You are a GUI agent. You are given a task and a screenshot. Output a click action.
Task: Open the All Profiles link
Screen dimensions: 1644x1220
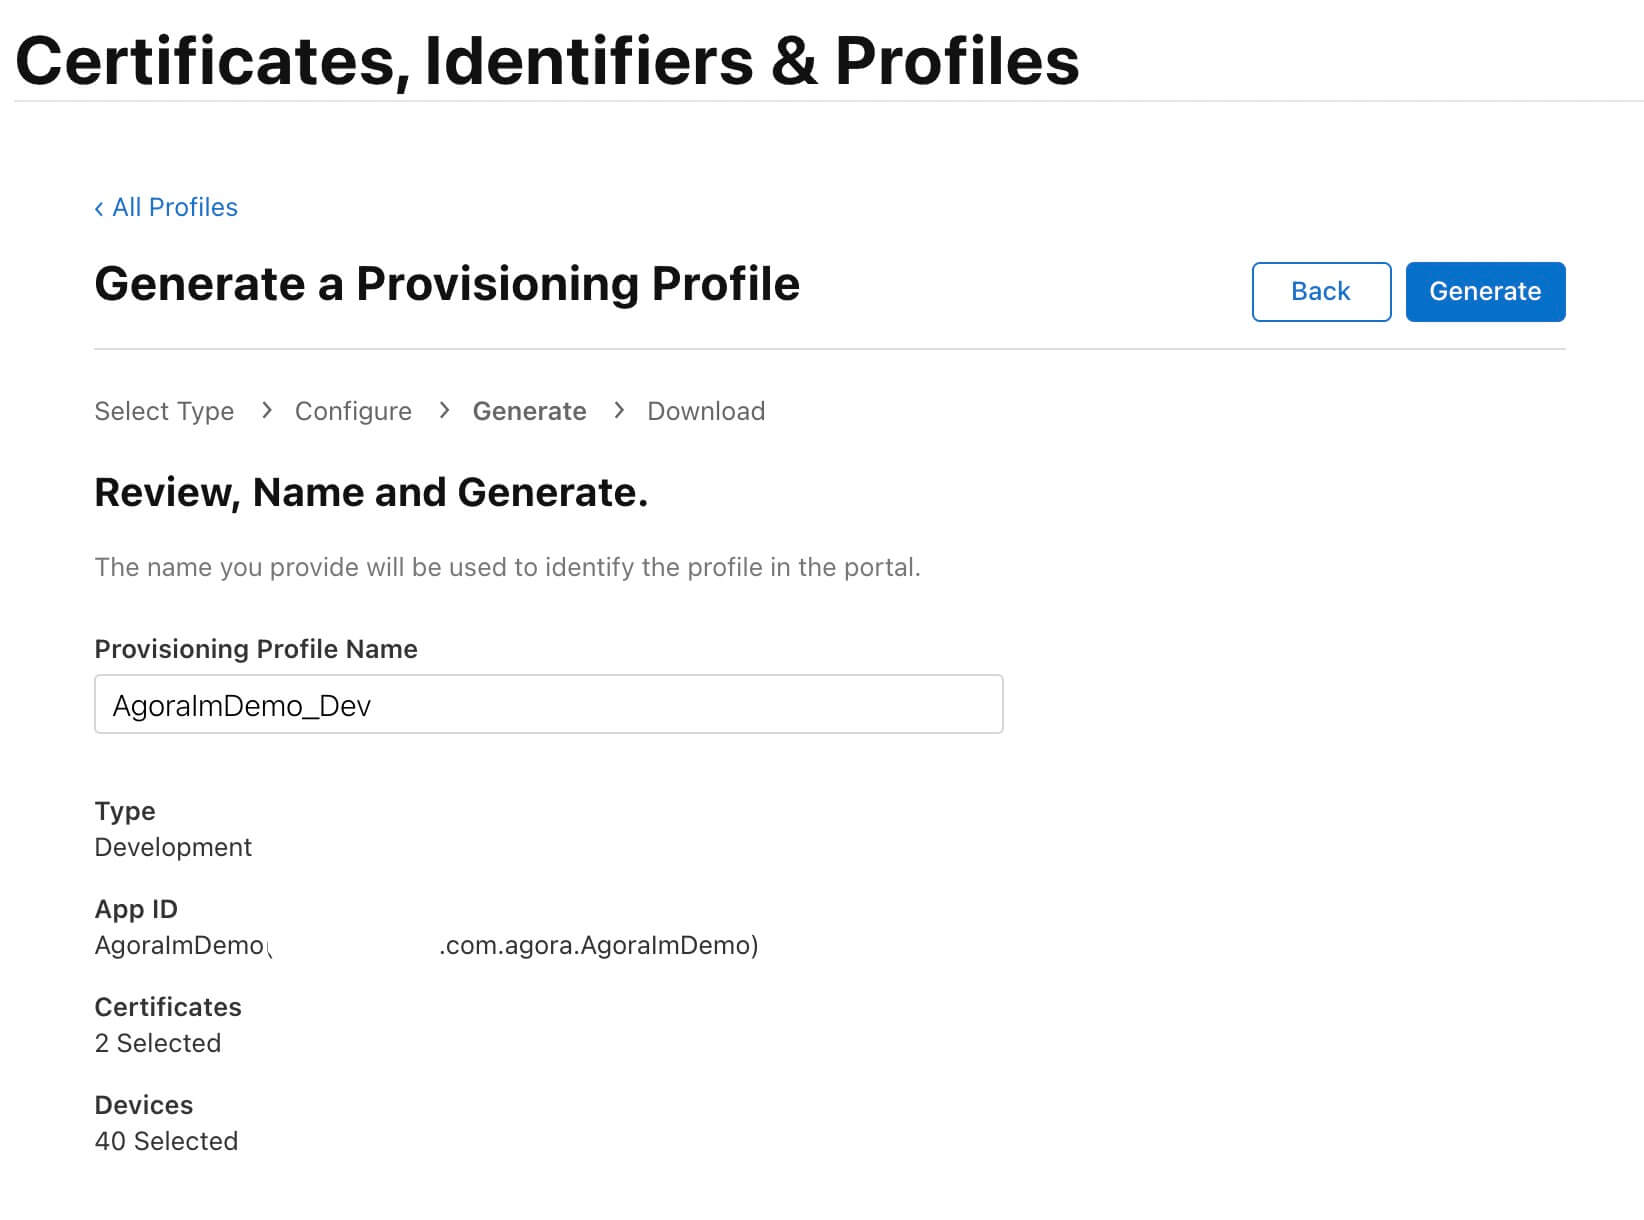coord(174,207)
